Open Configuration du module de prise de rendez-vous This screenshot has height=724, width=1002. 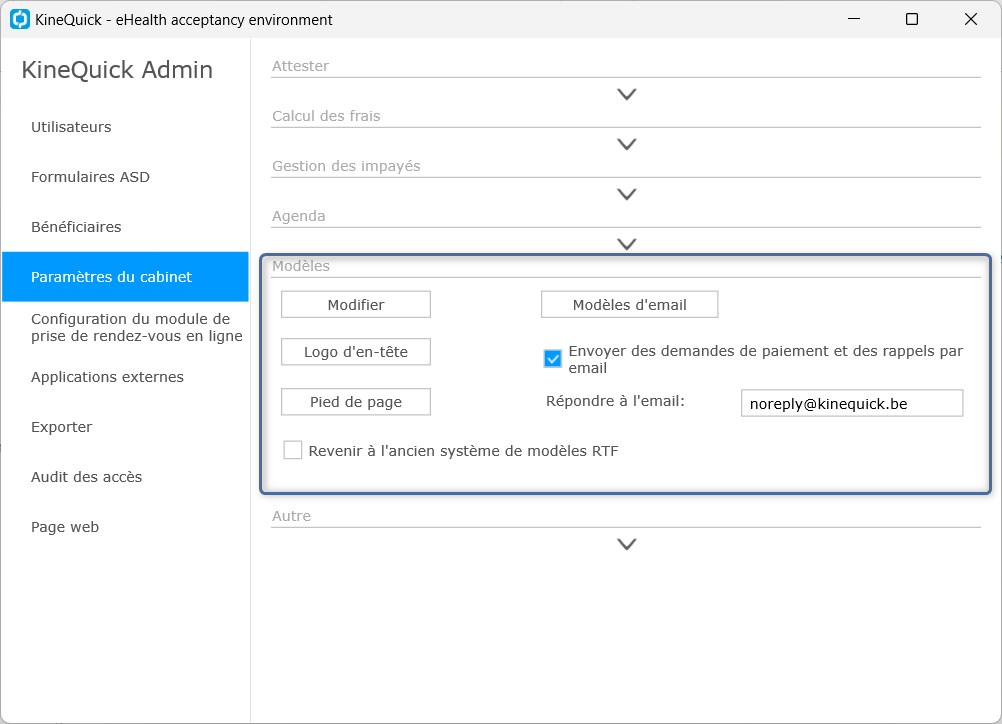click(x=137, y=327)
